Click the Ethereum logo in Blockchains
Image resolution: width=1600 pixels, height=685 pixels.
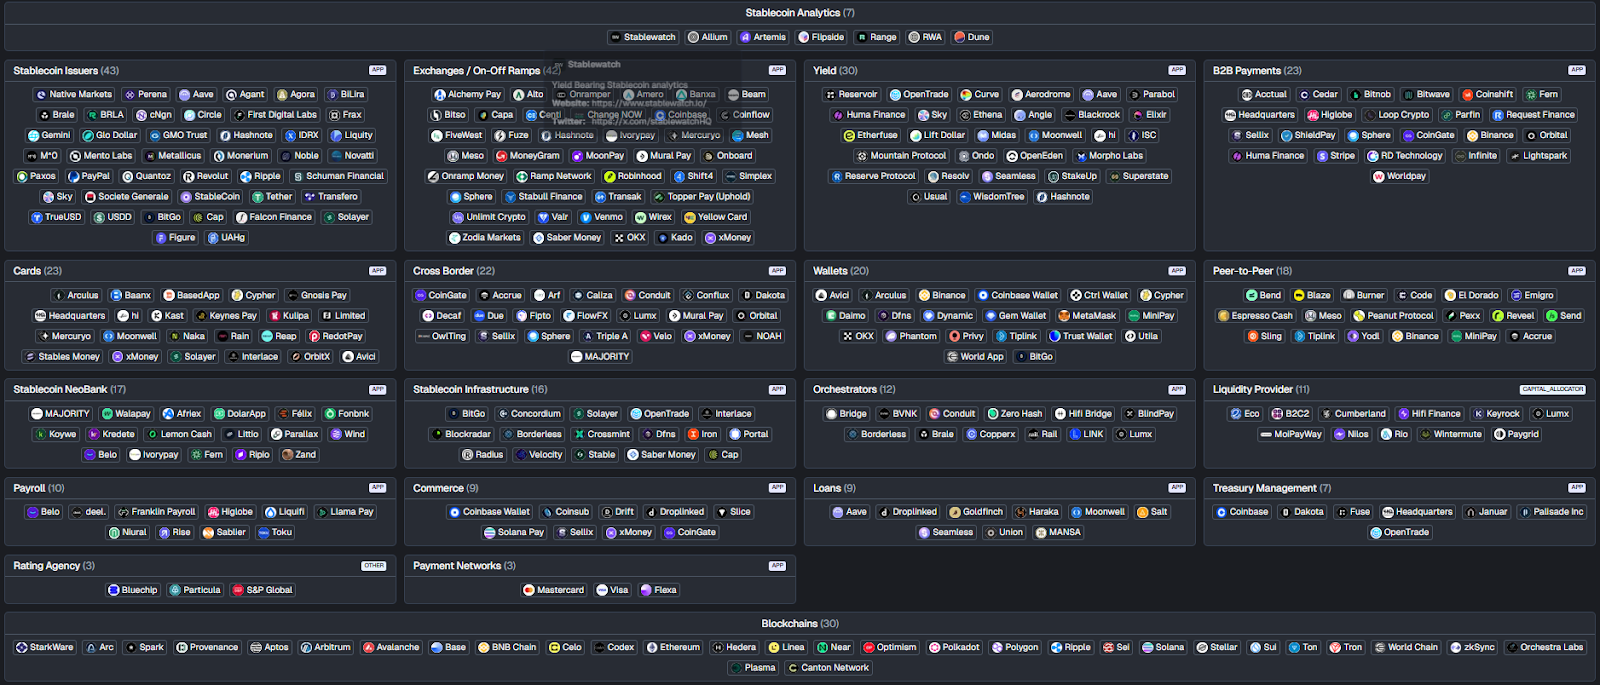[652, 647]
